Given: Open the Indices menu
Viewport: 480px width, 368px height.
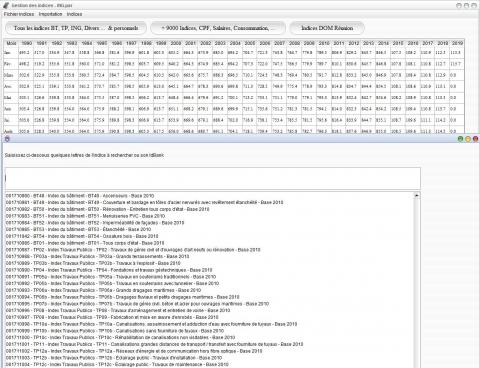Looking at the screenshot, I should pyautogui.click(x=74, y=14).
